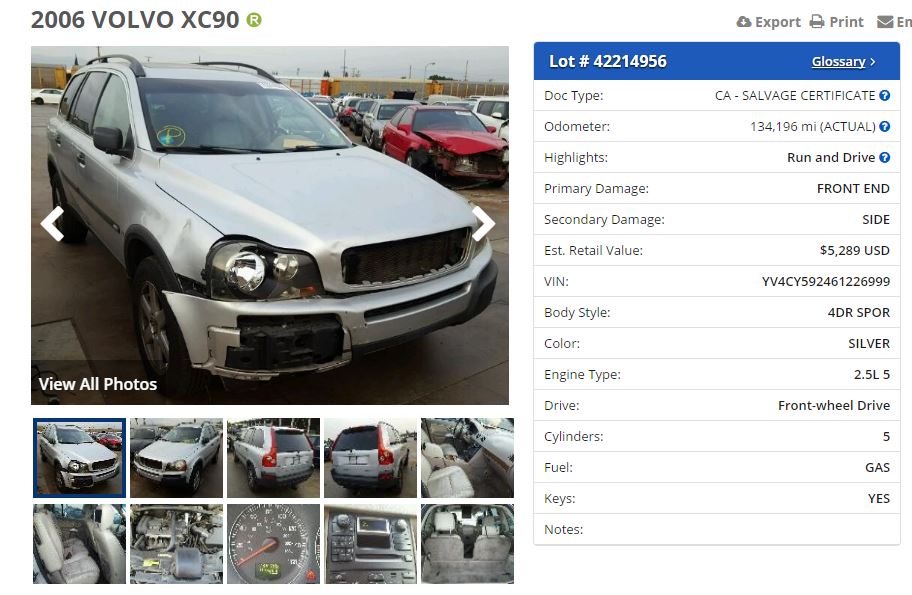Select the cargo area thumbnail
Screen dimensions: 912x595
pos(468,544)
